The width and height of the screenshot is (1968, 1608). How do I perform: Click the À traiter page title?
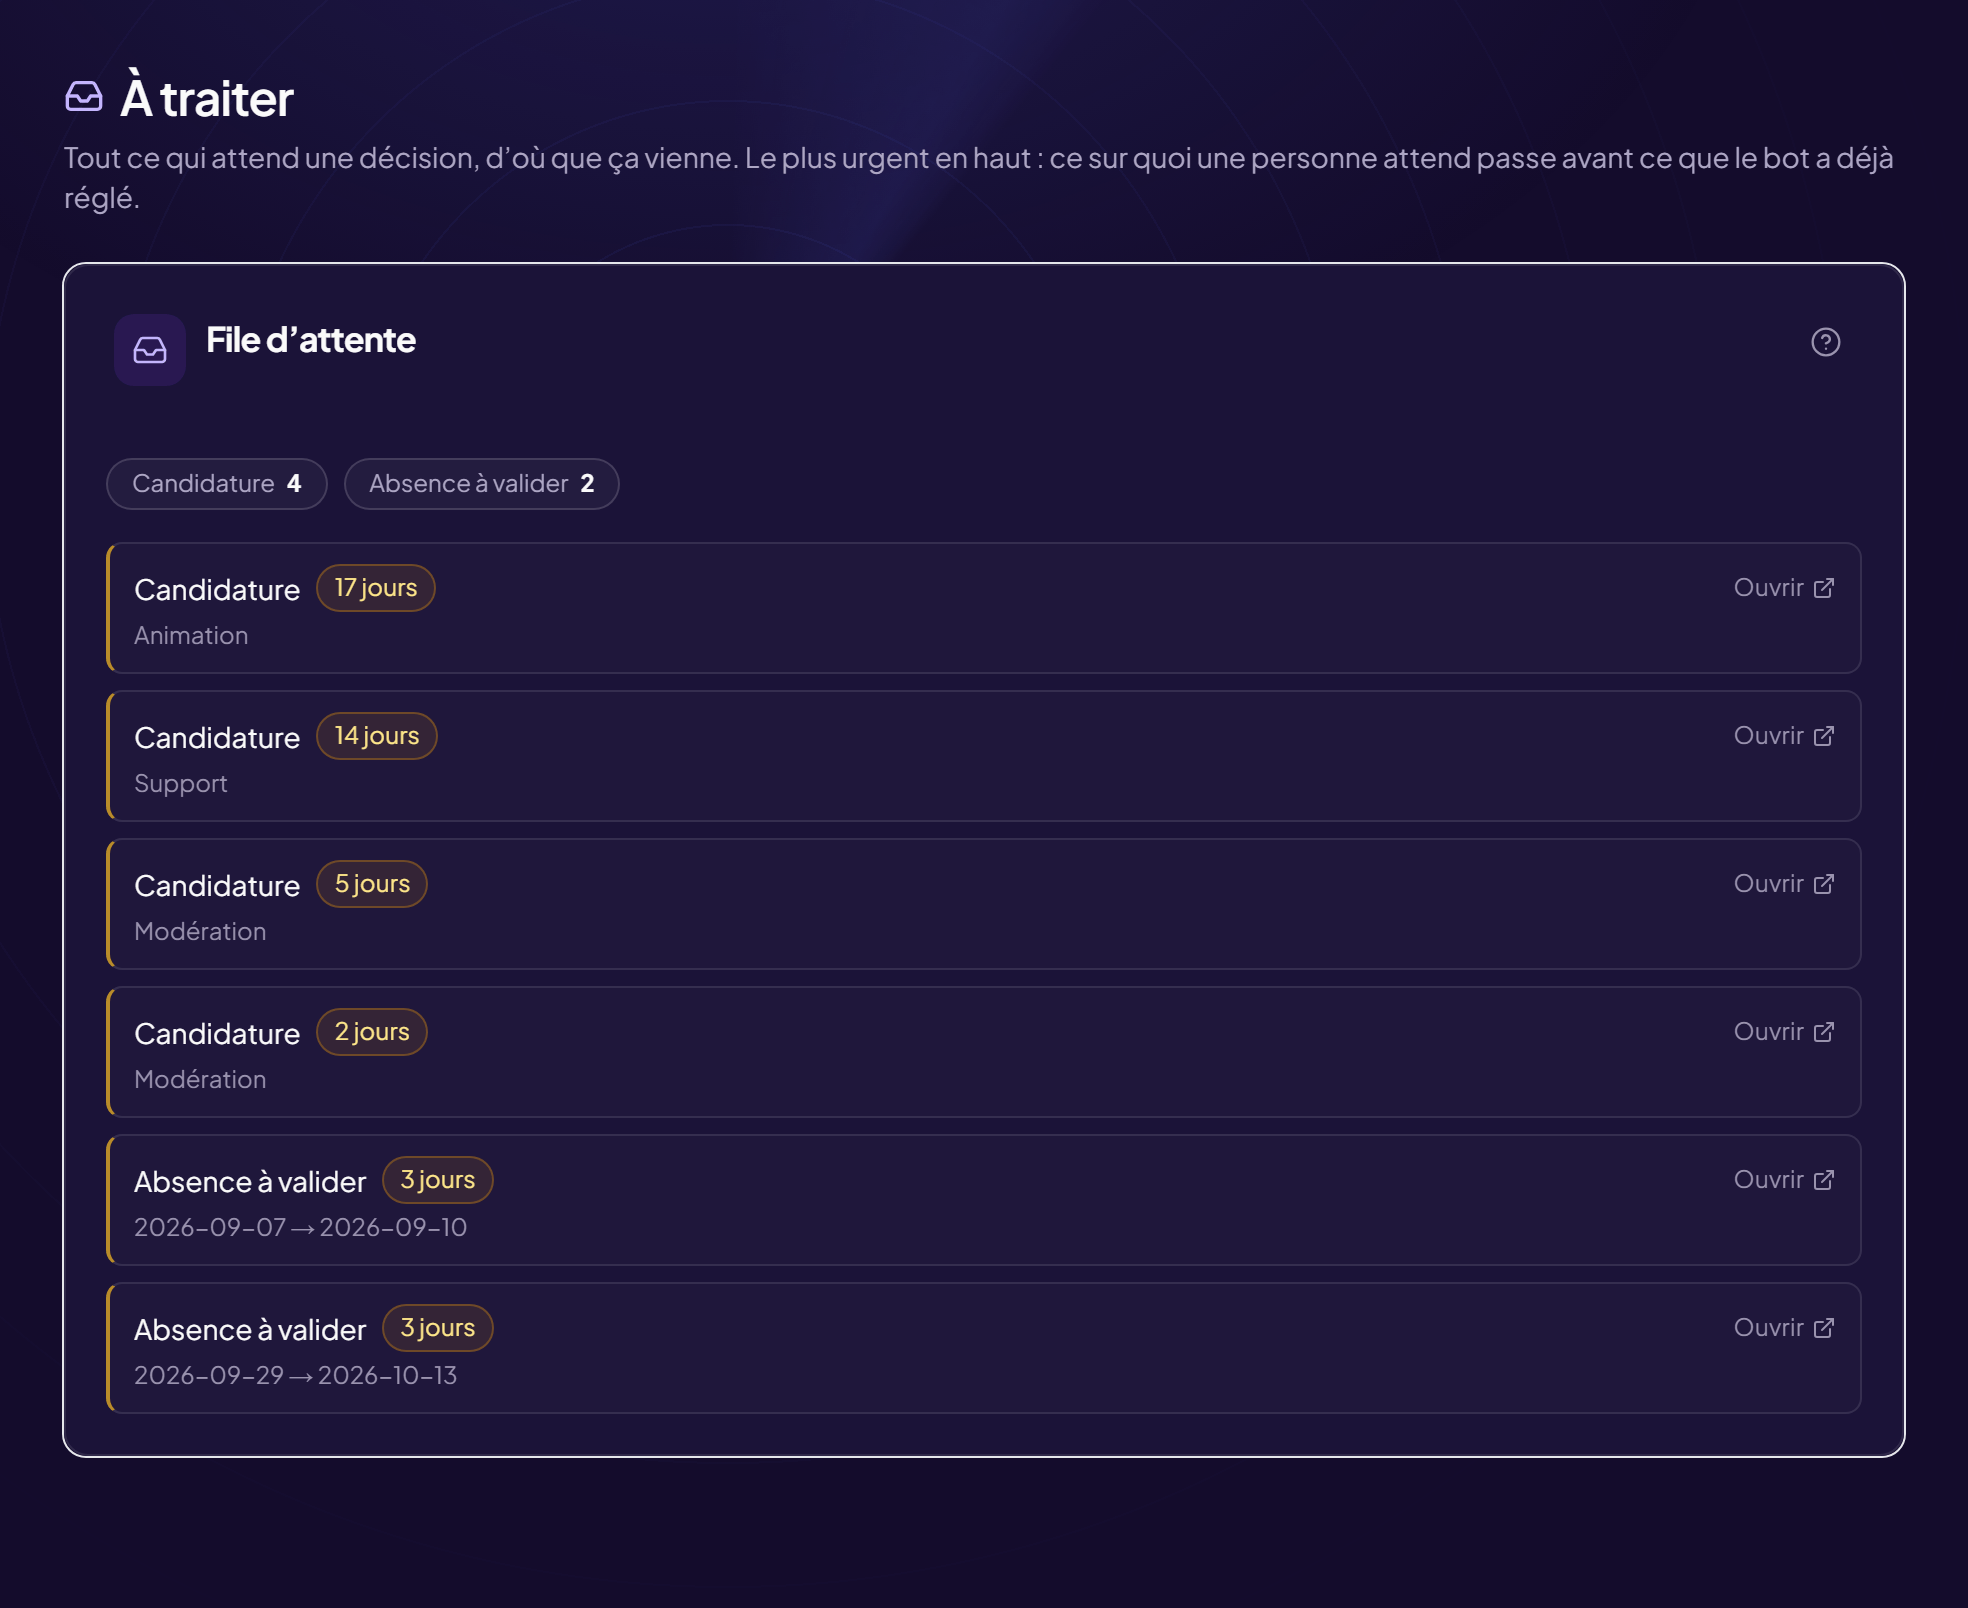207,97
